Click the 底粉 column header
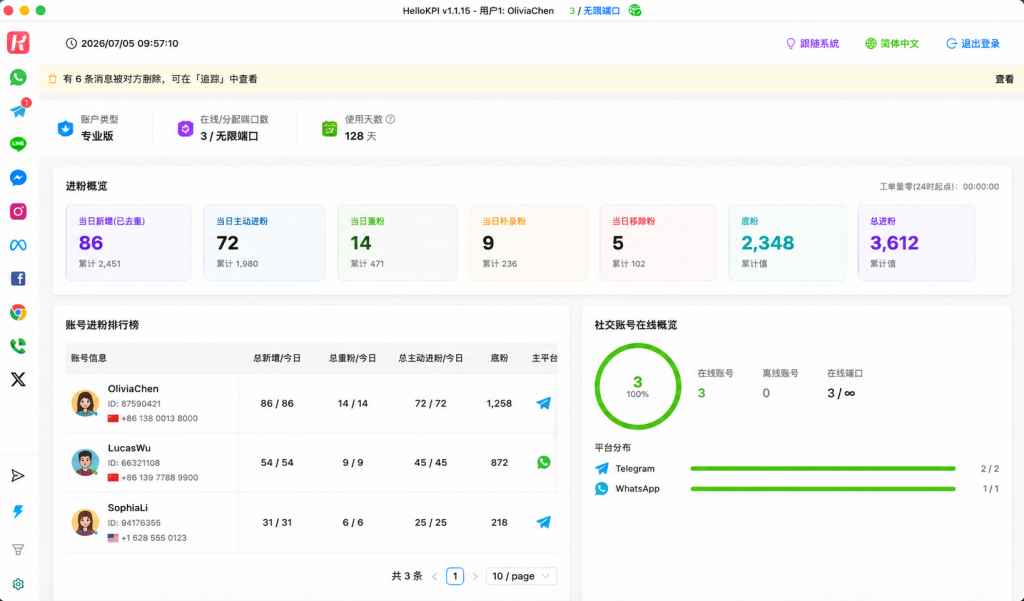The image size is (1024, 601). click(x=500, y=358)
